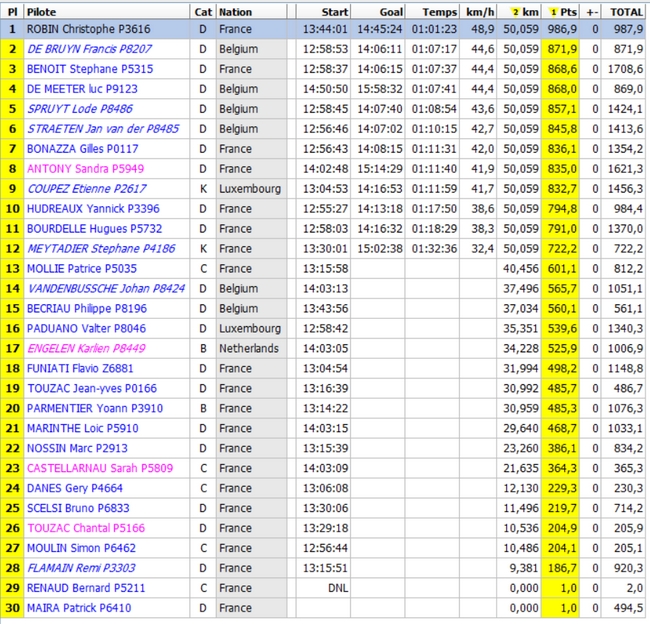Sort by the Nation column header

pos(236,10)
